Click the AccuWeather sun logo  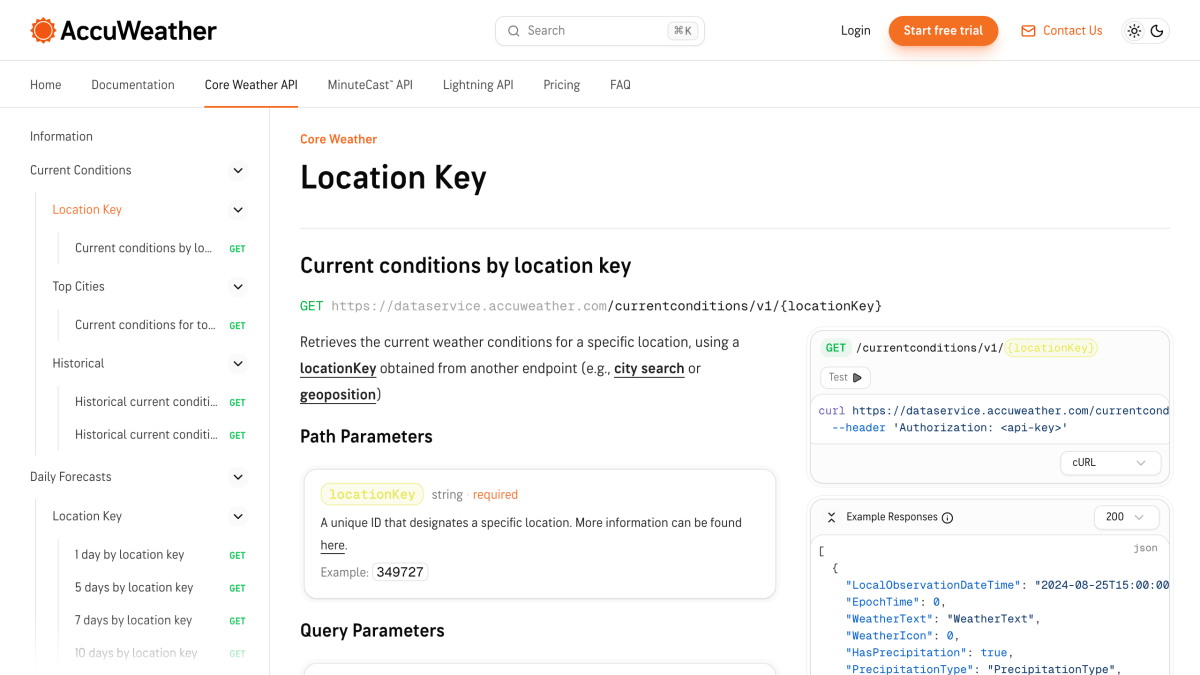coord(43,30)
